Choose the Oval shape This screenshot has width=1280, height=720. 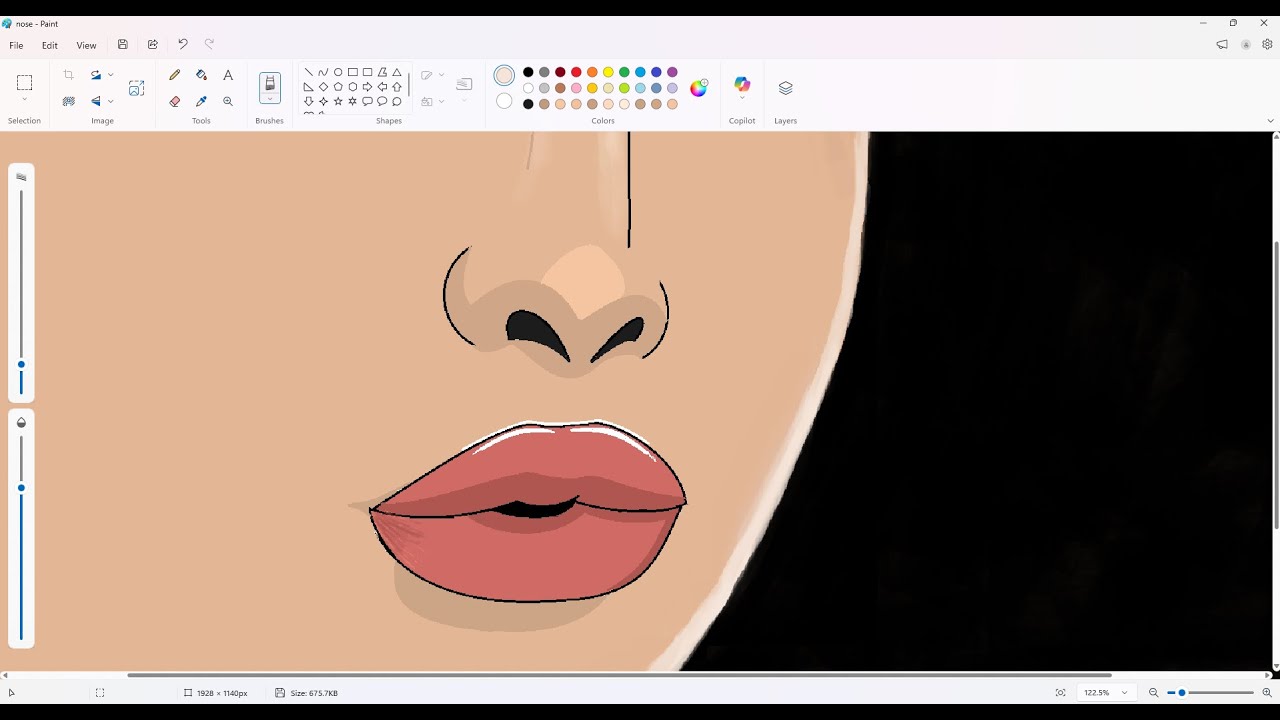coord(338,72)
